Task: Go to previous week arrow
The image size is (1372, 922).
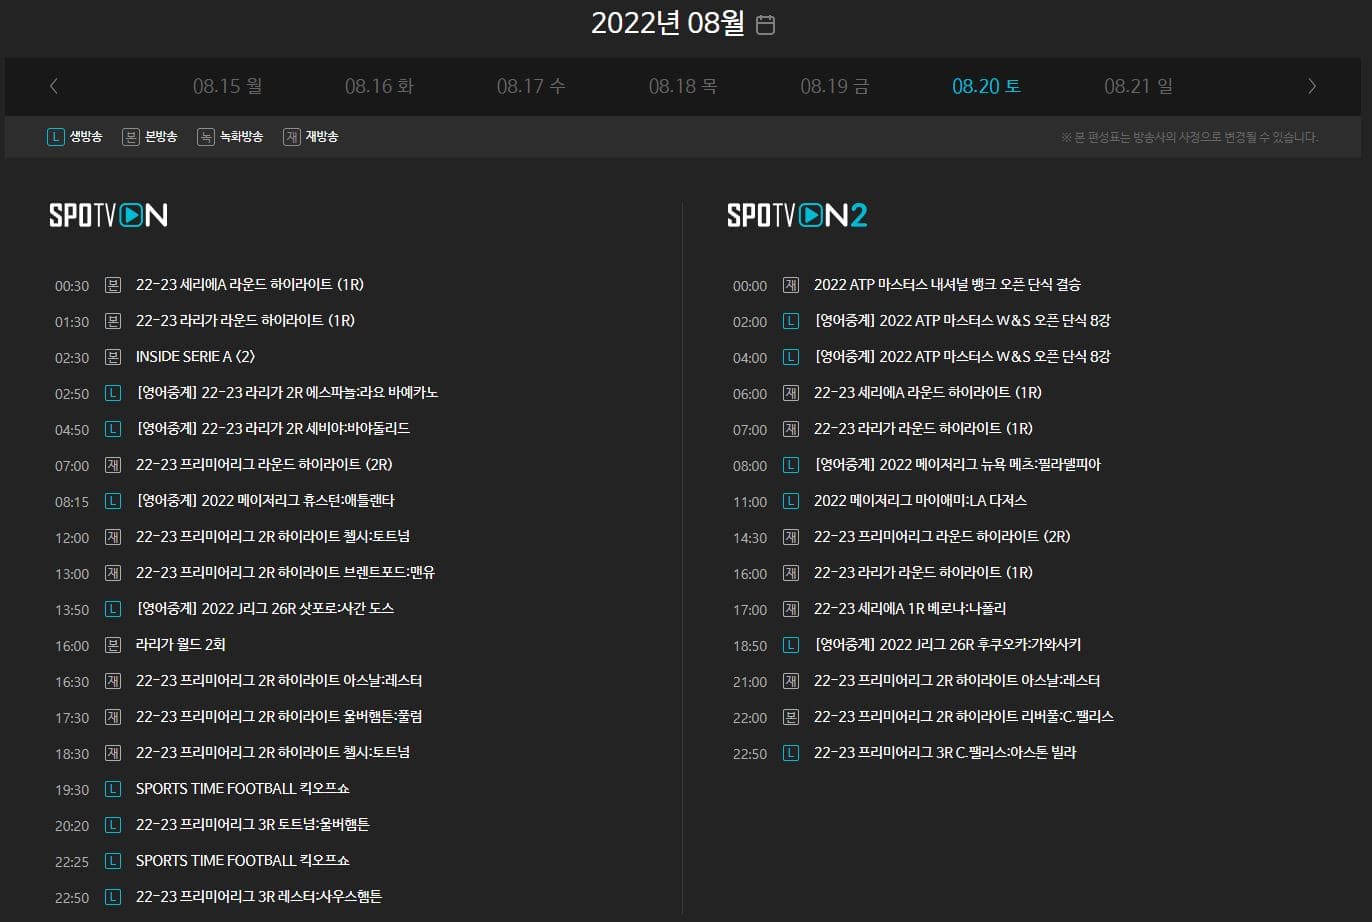Action: pos(54,86)
